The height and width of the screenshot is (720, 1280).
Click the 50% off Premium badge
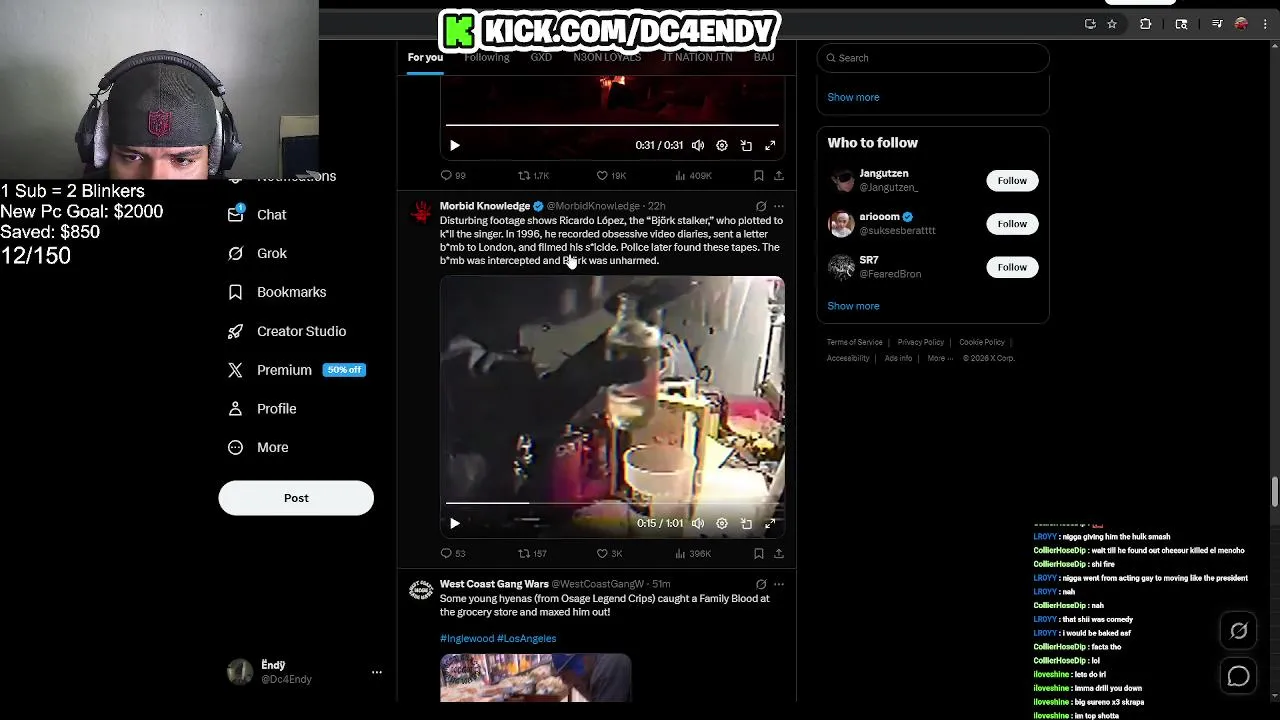344,370
